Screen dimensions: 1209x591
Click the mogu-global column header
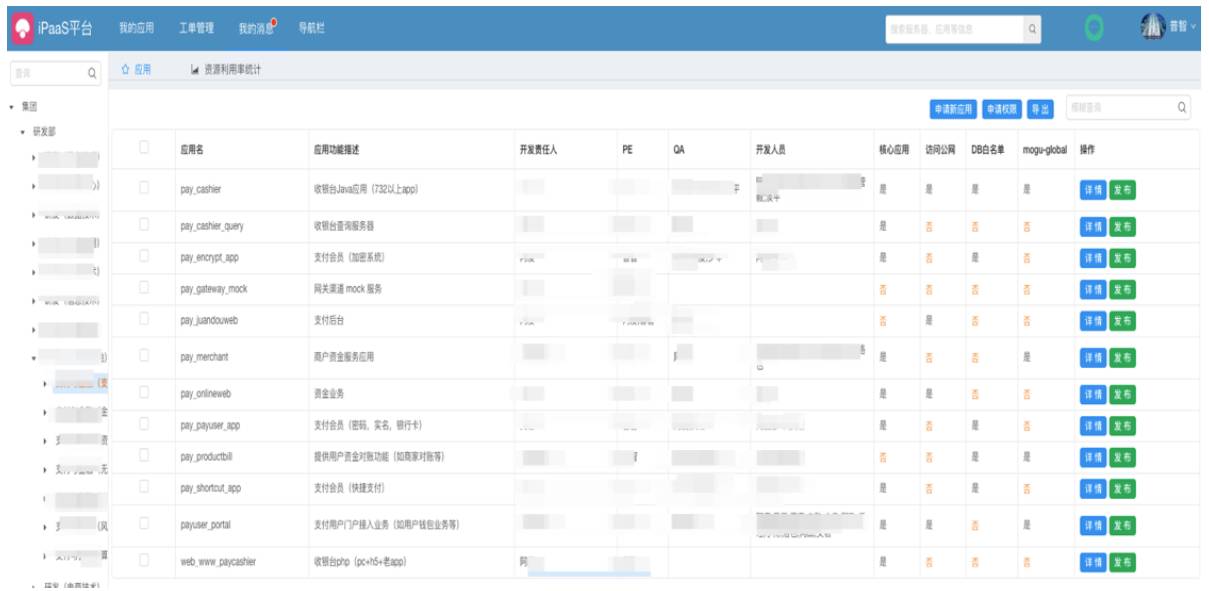(x=1045, y=149)
